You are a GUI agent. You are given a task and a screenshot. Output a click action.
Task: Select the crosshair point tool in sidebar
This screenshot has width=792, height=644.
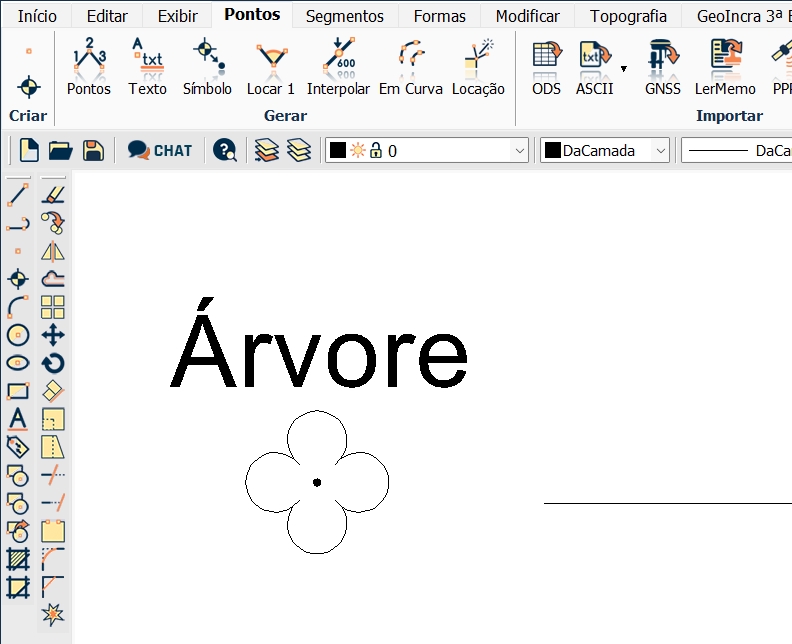[18, 279]
